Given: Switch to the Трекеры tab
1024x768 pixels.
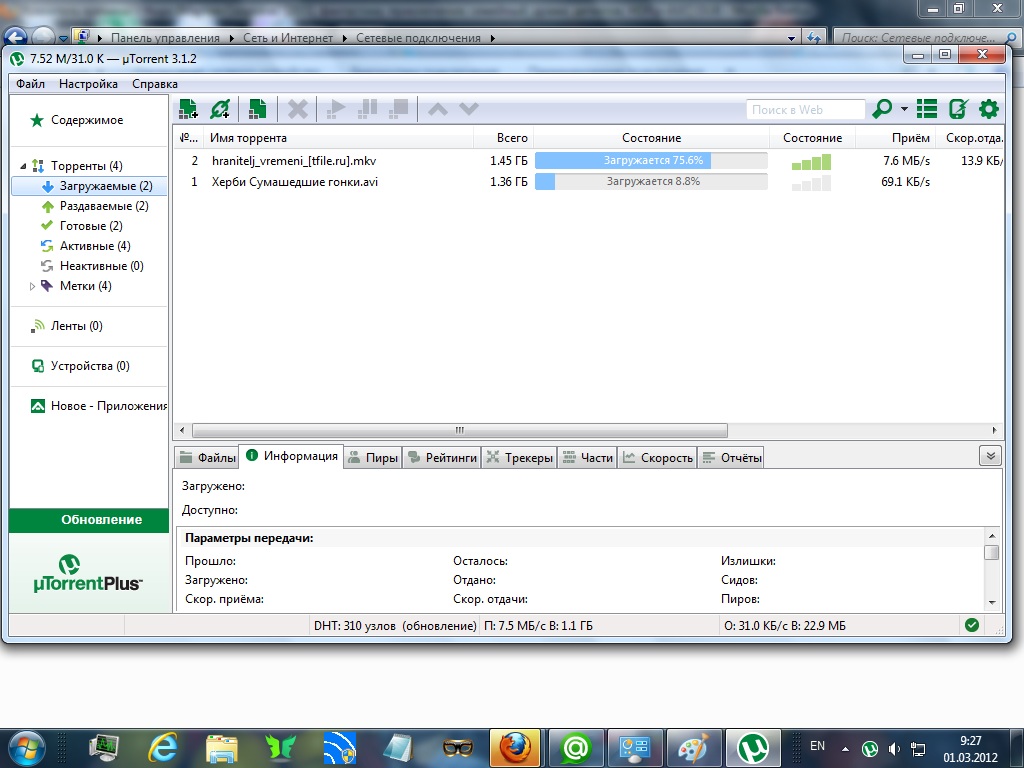Looking at the screenshot, I should (x=519, y=458).
